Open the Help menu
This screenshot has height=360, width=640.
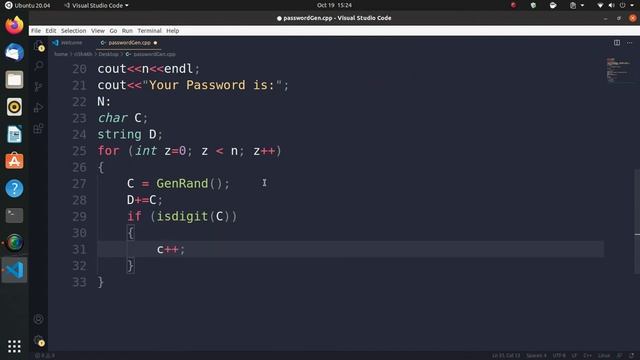172,31
